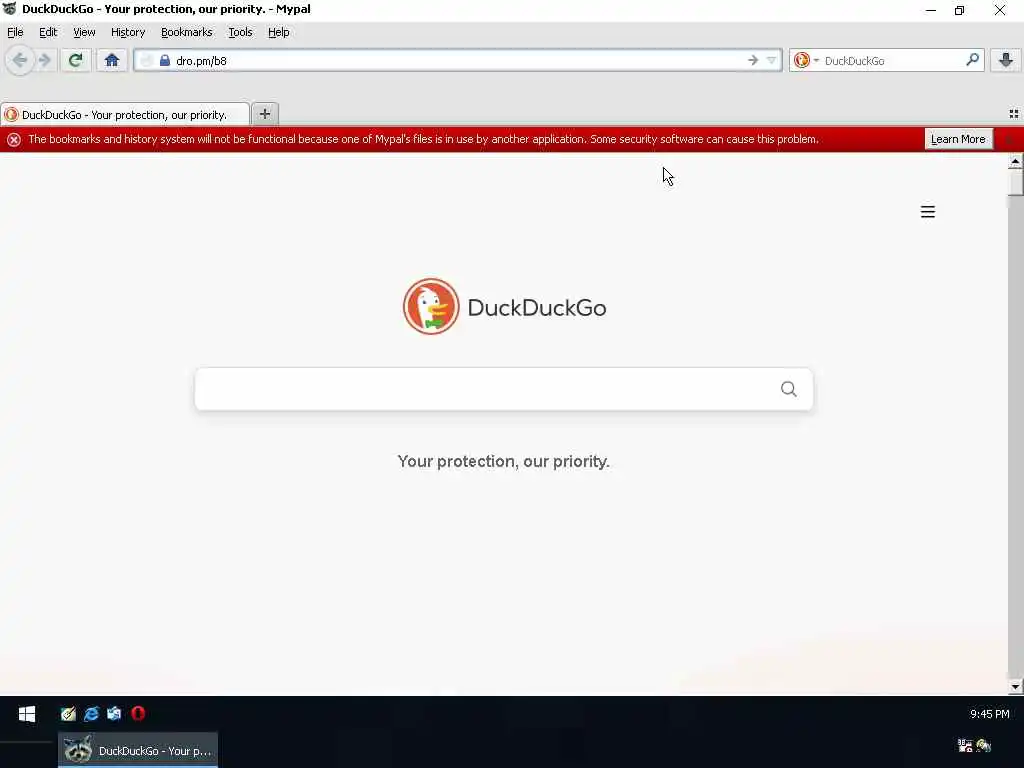Viewport: 1024px width, 768px height.
Task: Open the Edit menu
Action: [48, 32]
